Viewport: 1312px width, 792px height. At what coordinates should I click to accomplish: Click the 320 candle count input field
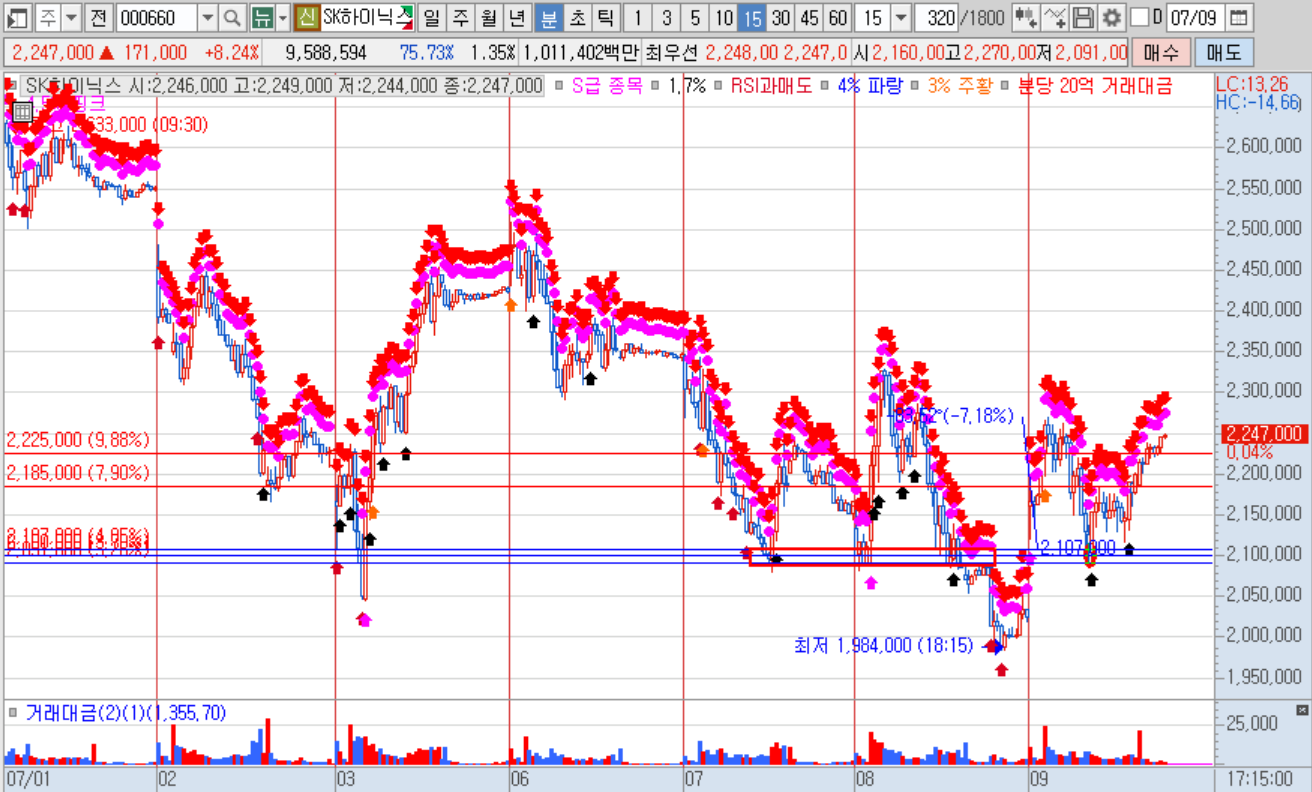tap(935, 17)
